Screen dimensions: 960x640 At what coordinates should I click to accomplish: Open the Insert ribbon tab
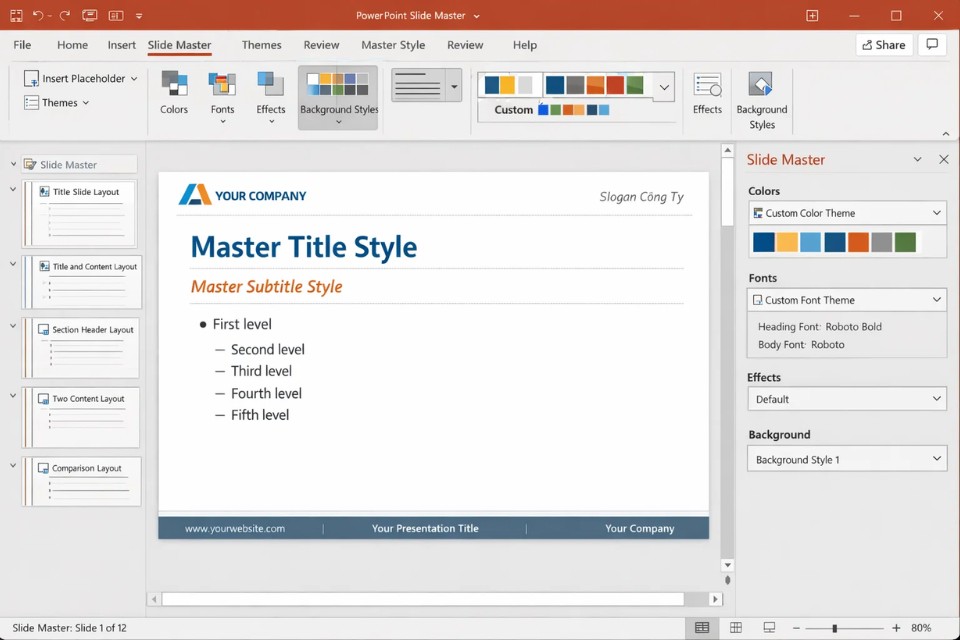click(x=121, y=45)
